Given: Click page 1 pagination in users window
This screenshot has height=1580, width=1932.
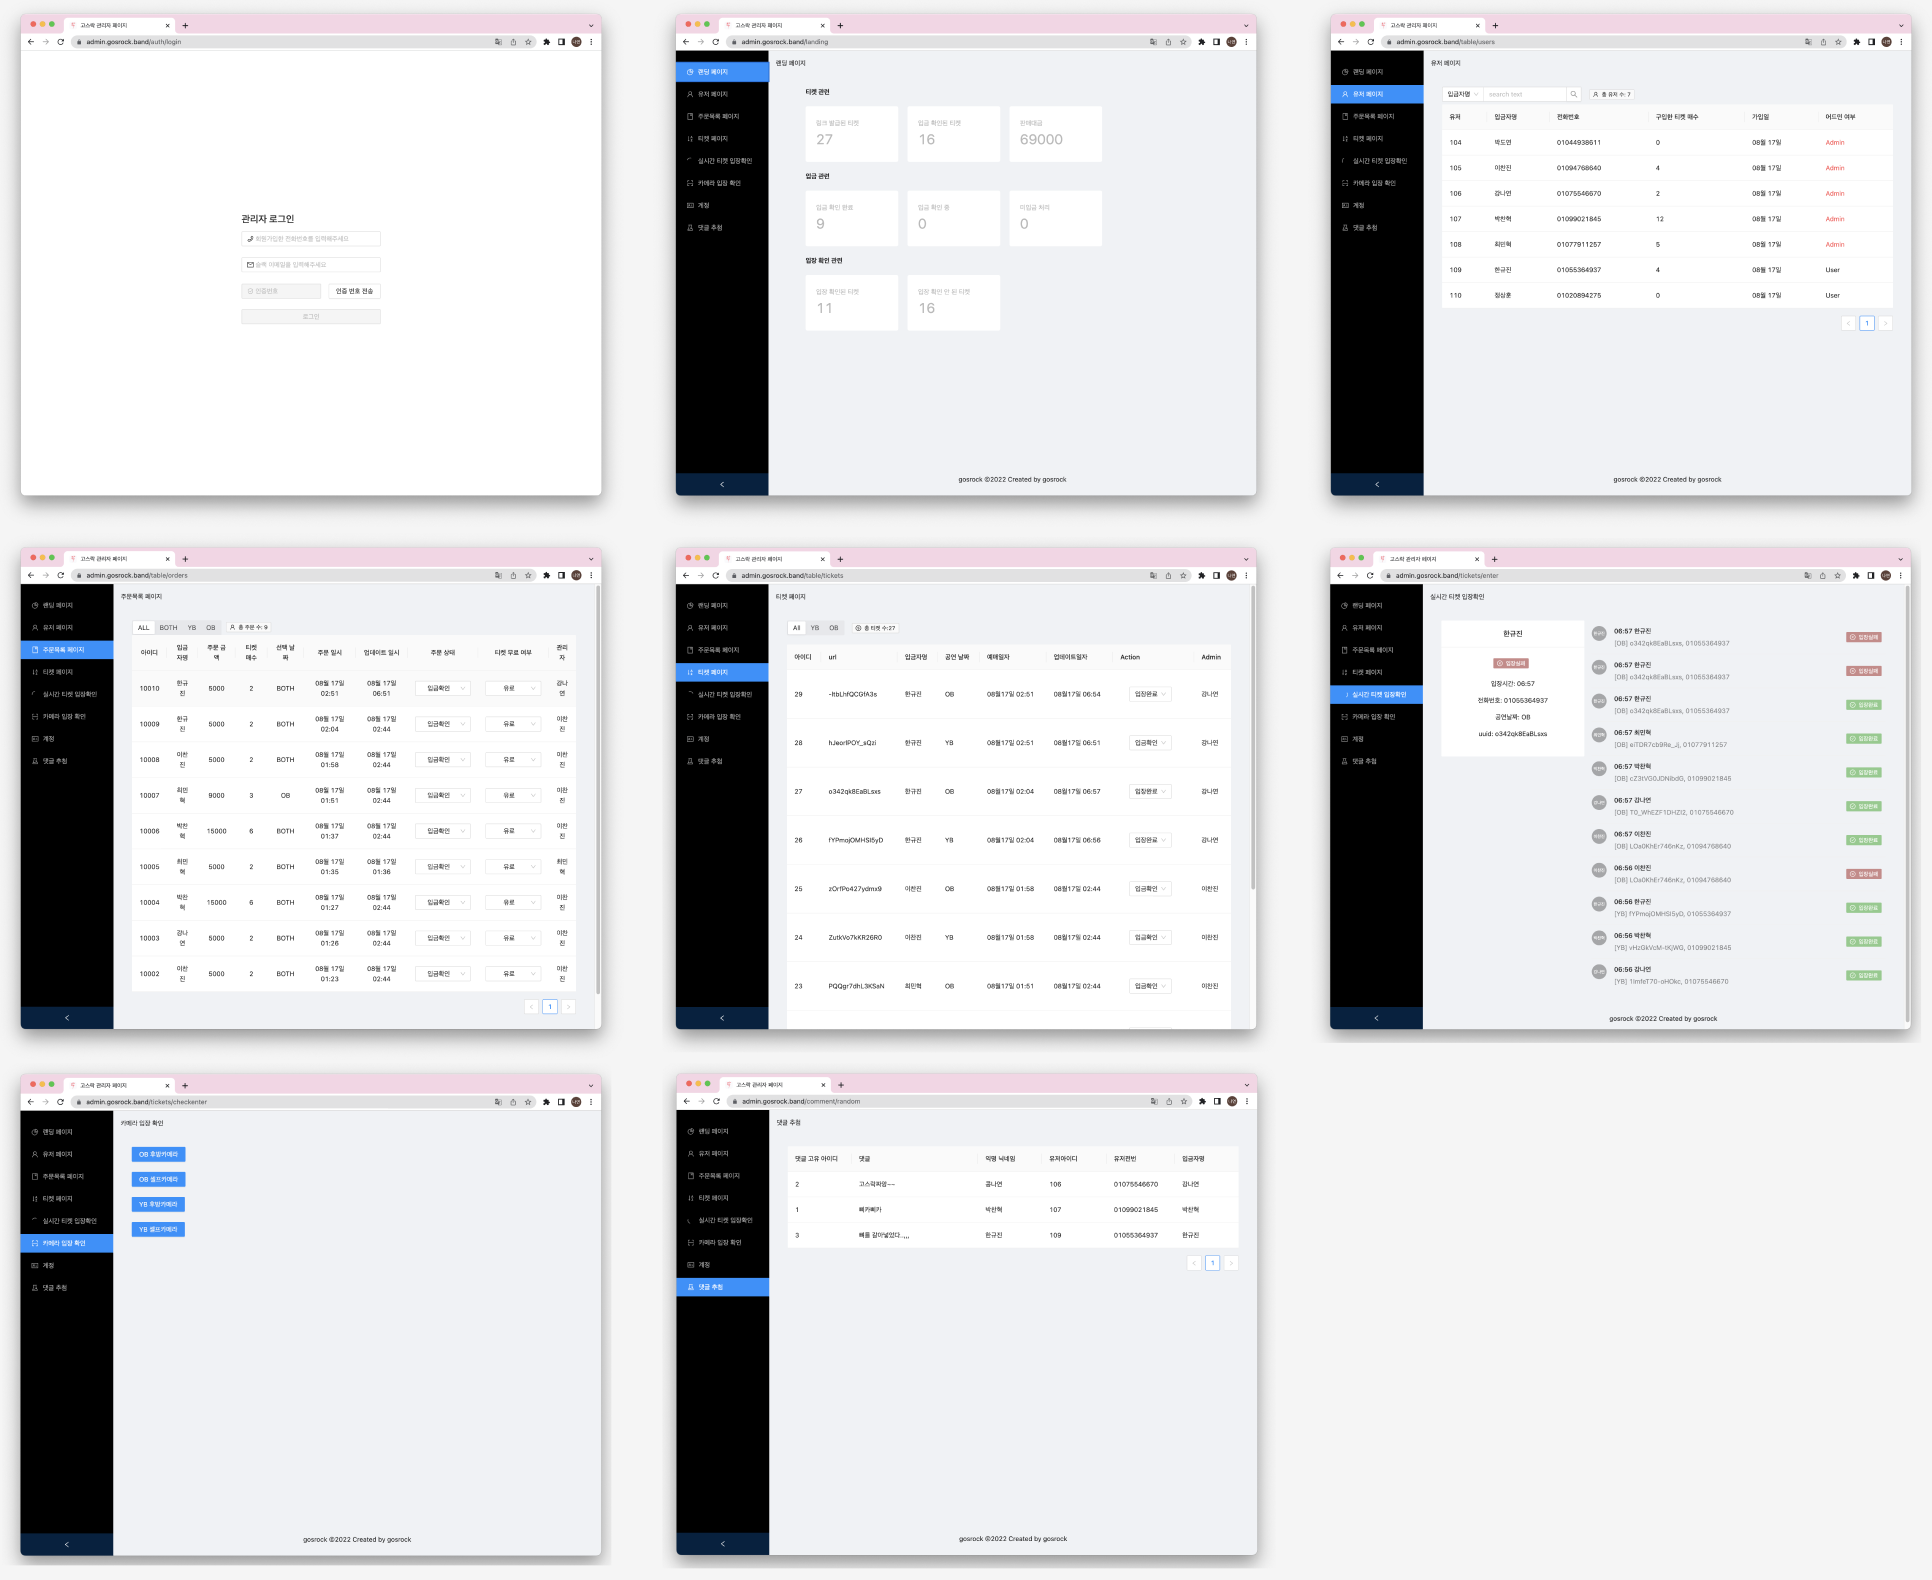Looking at the screenshot, I should (1866, 323).
